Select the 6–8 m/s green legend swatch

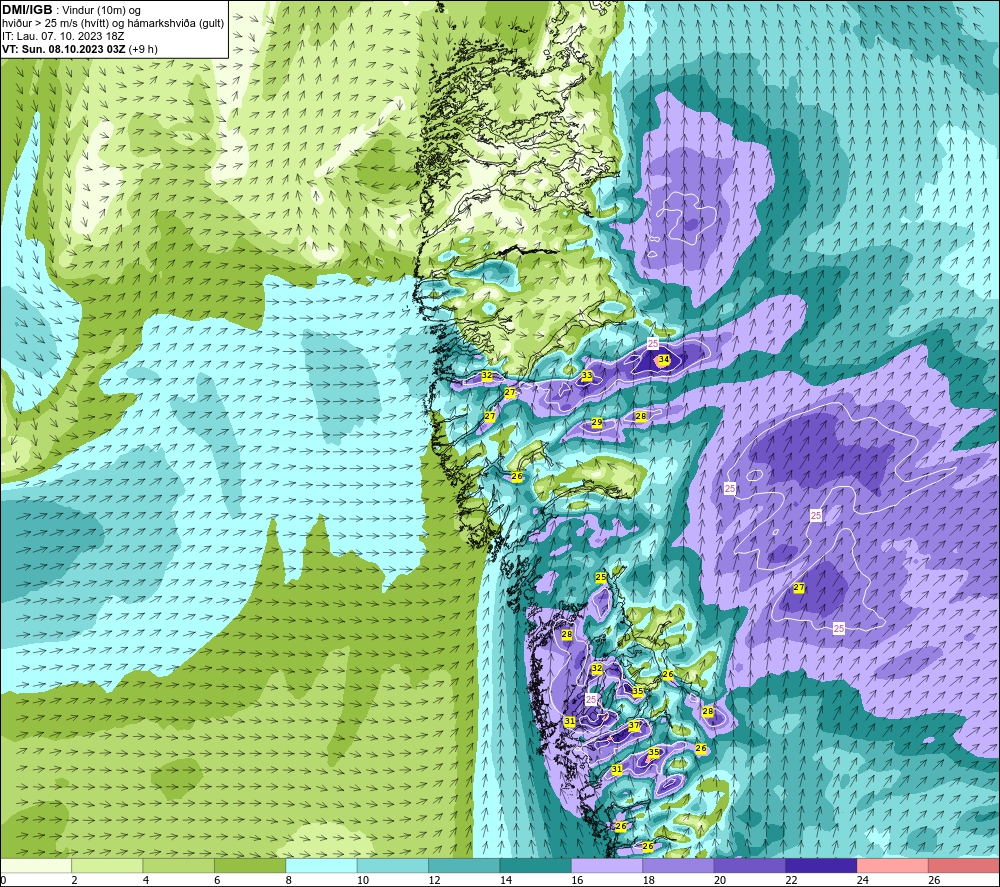[x=250, y=865]
